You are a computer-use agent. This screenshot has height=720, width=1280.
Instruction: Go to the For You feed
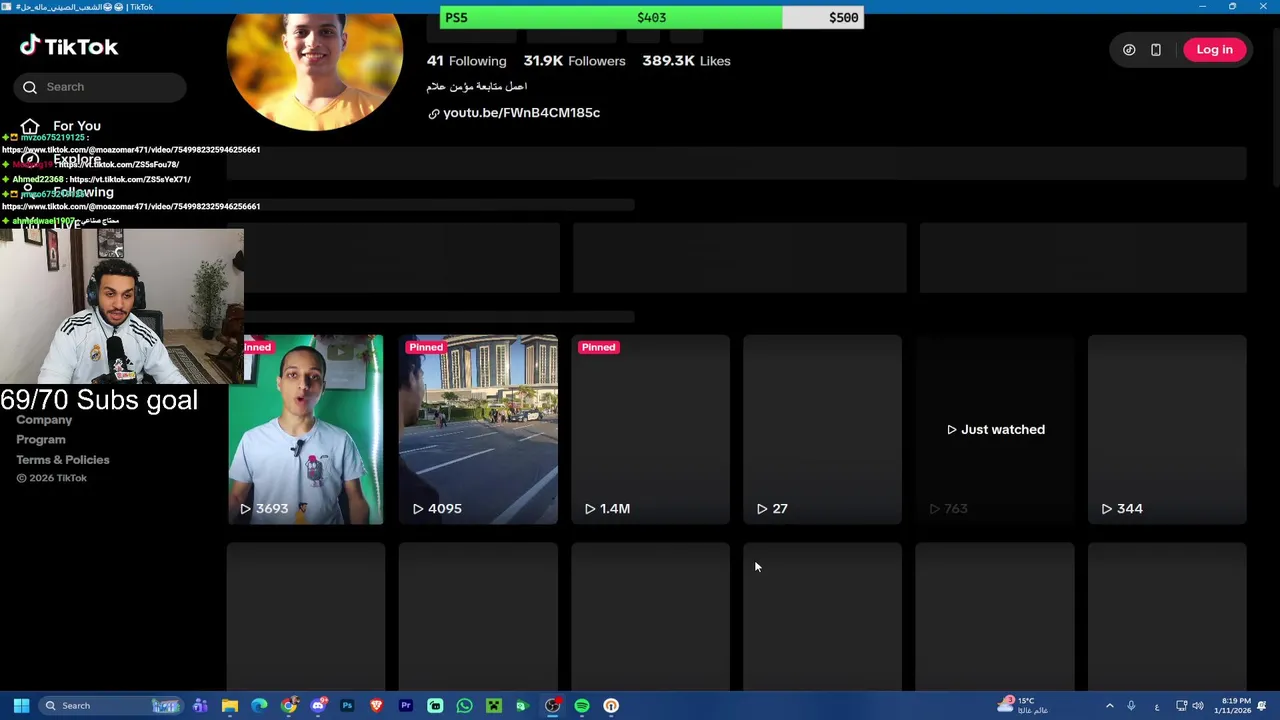click(x=77, y=126)
